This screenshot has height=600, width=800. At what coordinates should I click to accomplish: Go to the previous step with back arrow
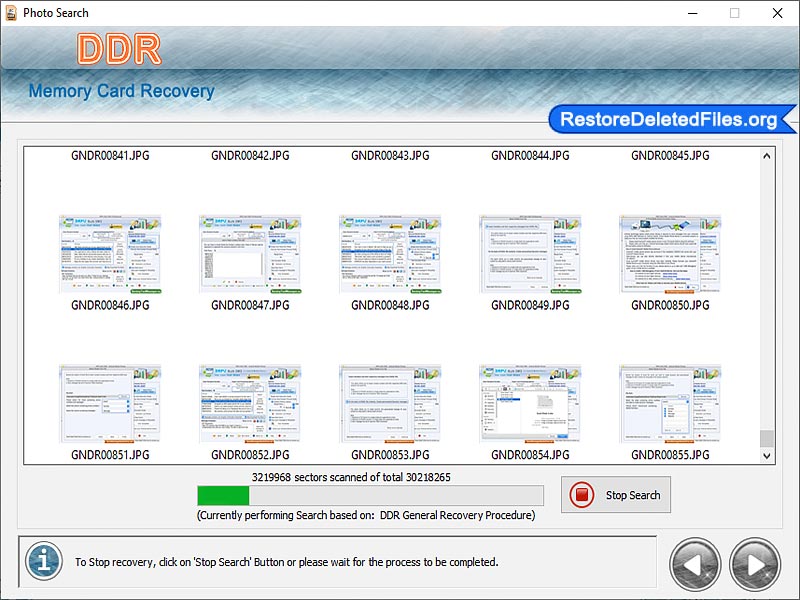point(695,564)
